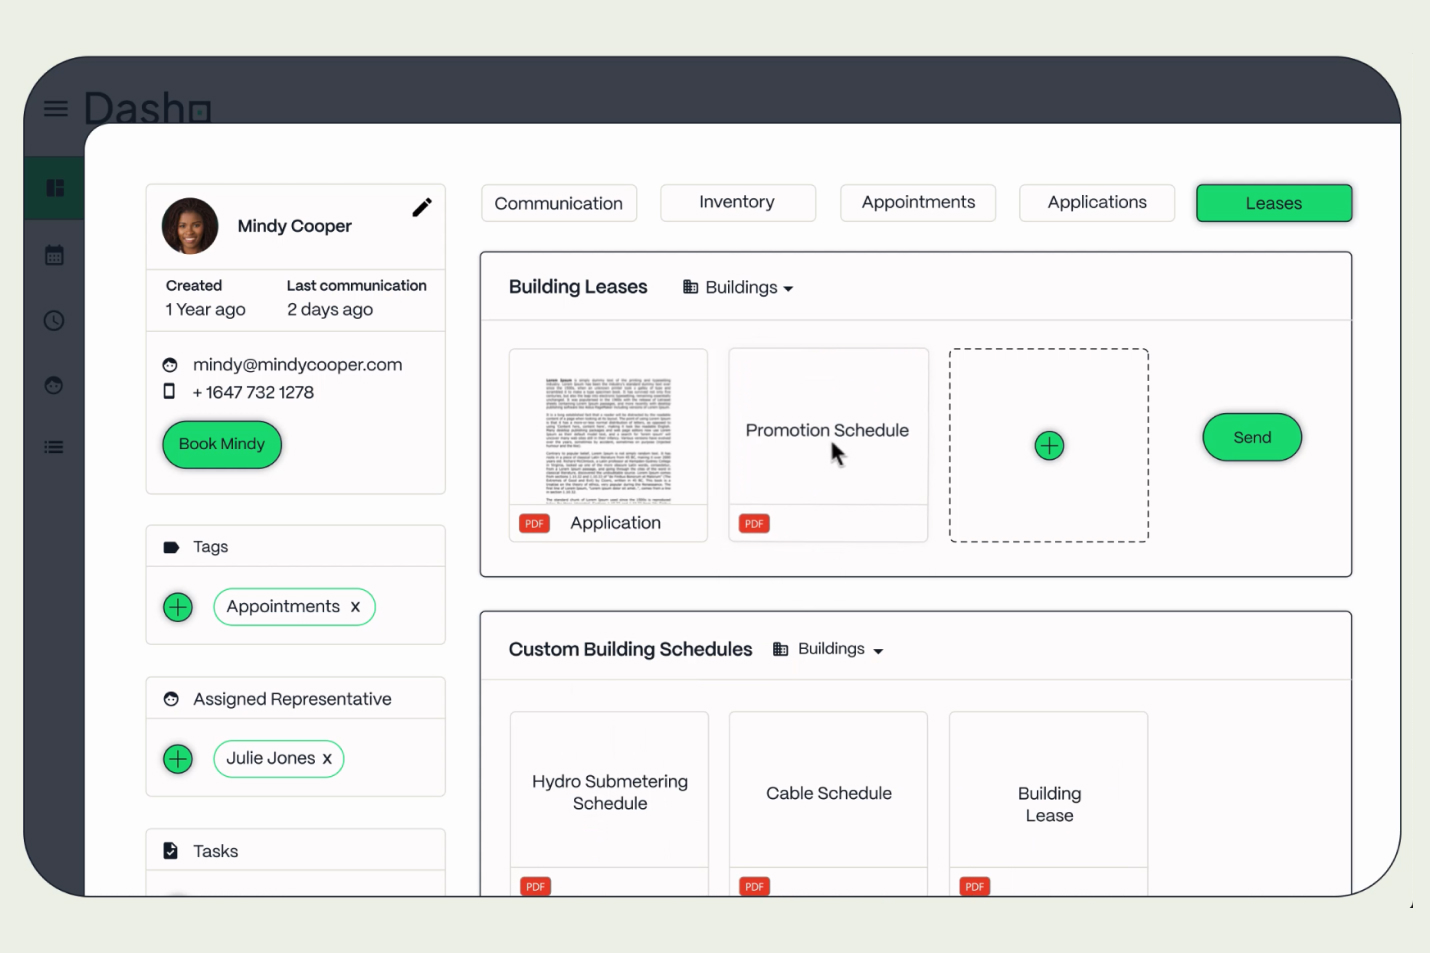Open the calendar icon in sidebar
The height and width of the screenshot is (953, 1430).
[54, 255]
